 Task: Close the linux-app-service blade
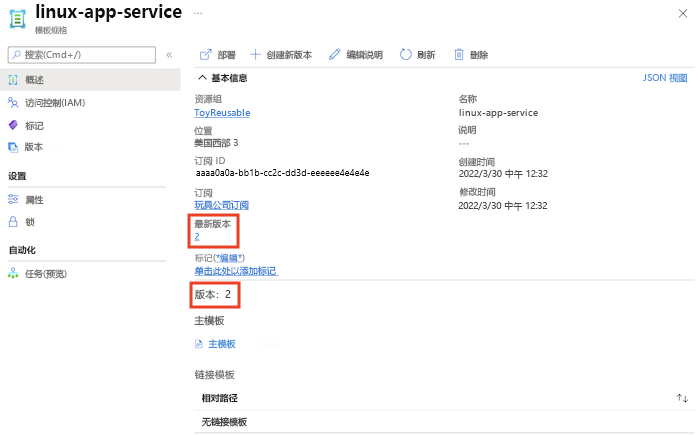tap(683, 13)
